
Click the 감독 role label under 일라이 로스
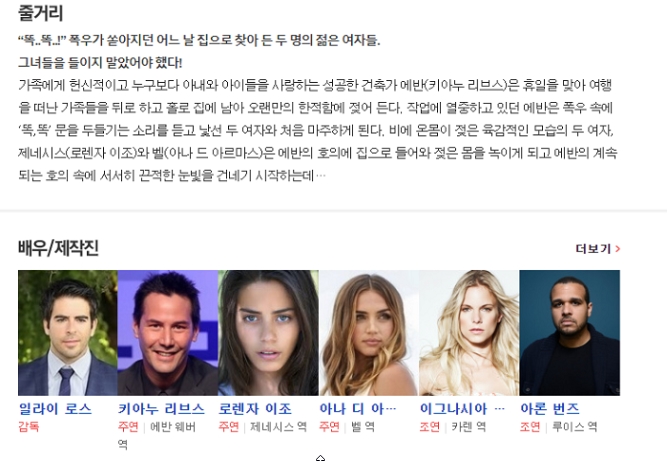click(x=29, y=426)
